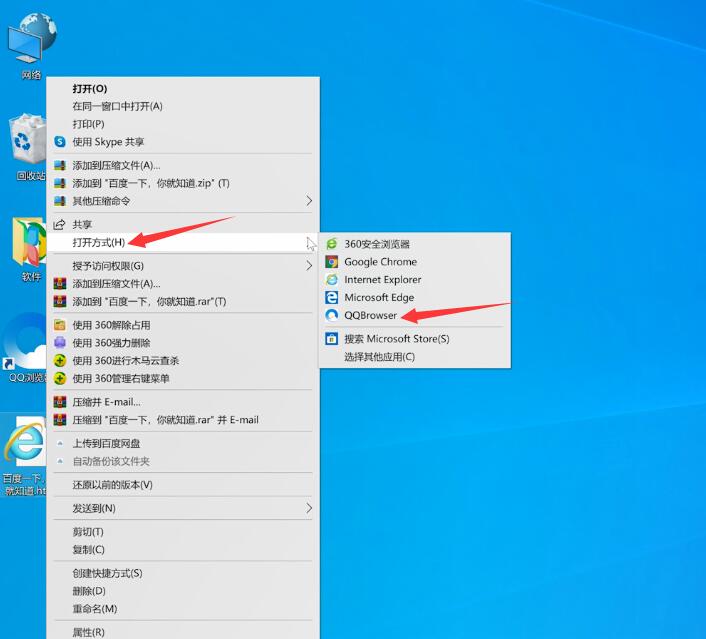Viewport: 706px width, 639px height.
Task: Click 使用 360强力删除 menu entry
Action: [110, 343]
